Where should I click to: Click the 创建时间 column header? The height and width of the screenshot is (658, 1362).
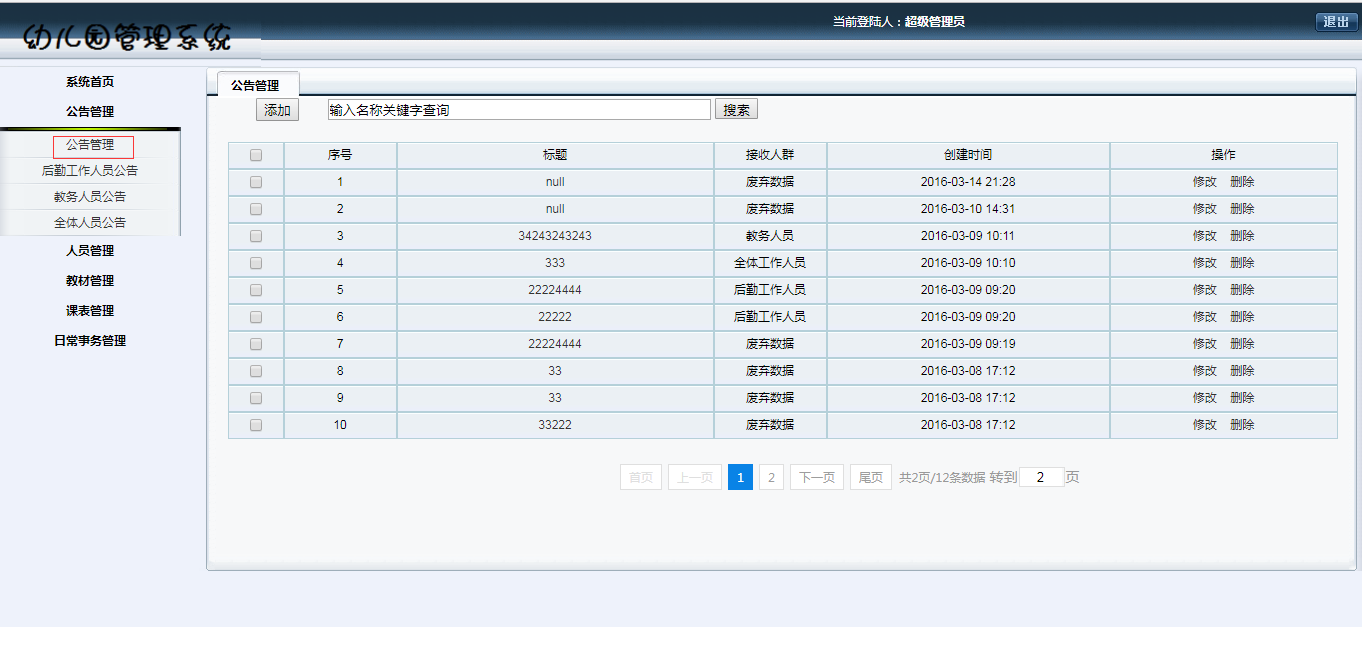coord(968,155)
